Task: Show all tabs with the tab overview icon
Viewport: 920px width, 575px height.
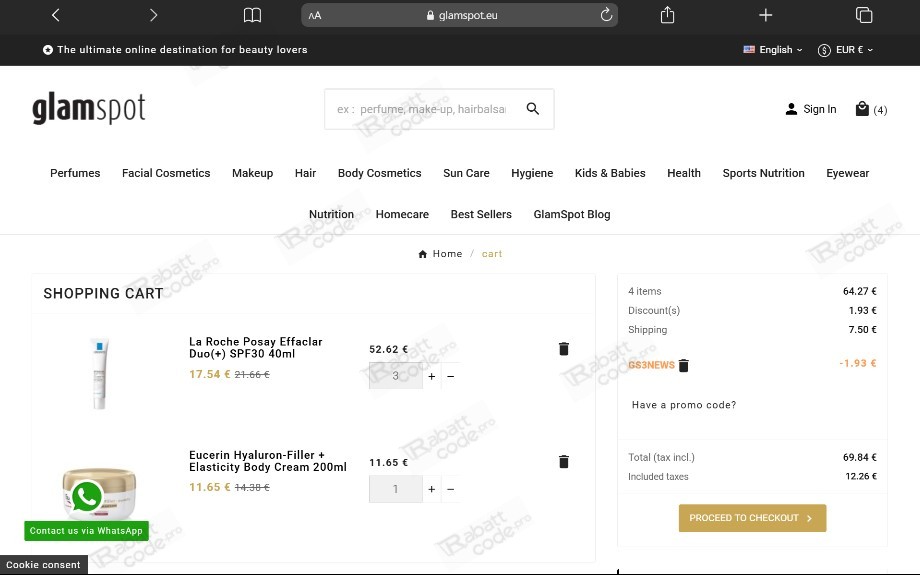Action: click(864, 15)
